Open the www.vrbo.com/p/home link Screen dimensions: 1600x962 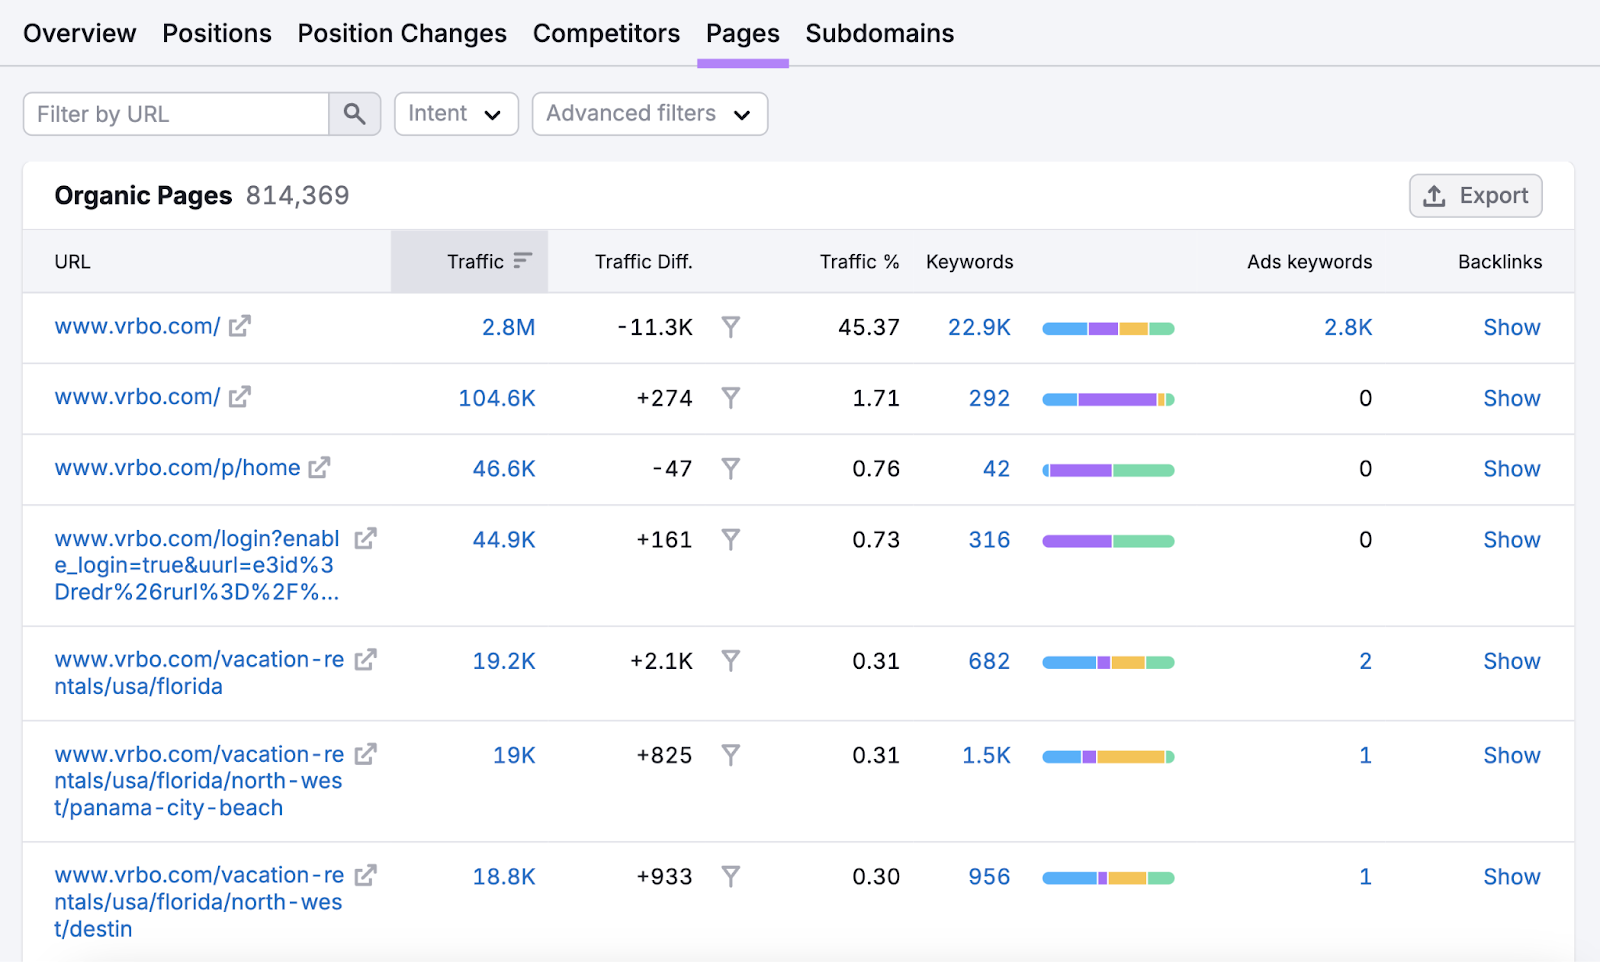(x=177, y=468)
